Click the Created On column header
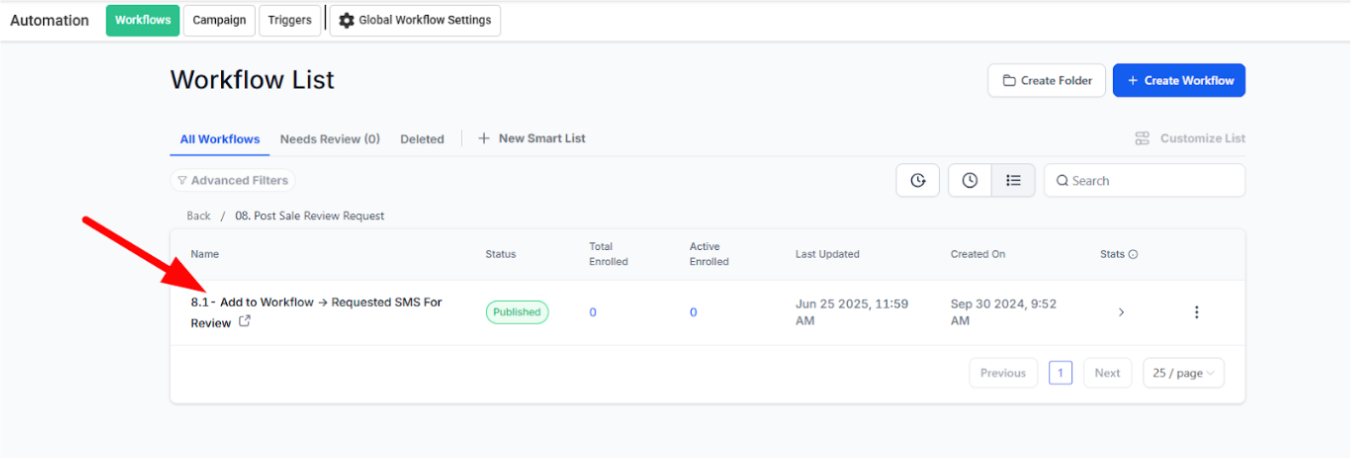 (978, 254)
